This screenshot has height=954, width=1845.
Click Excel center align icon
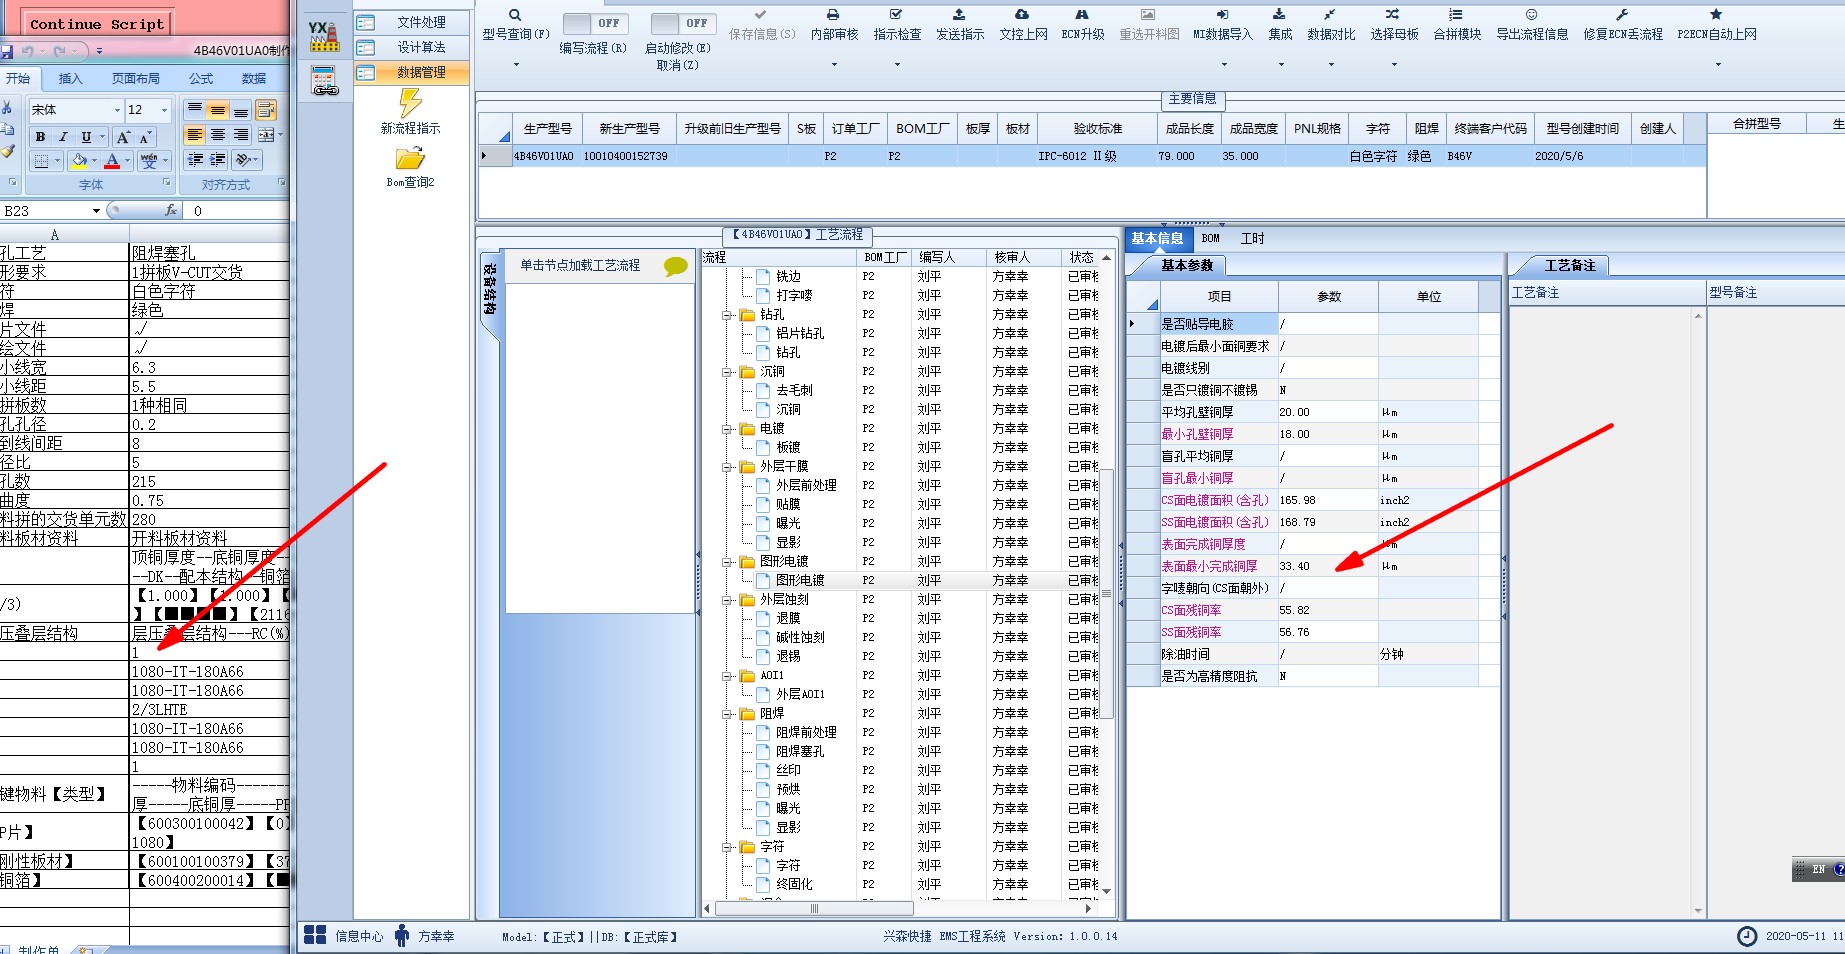[x=217, y=134]
